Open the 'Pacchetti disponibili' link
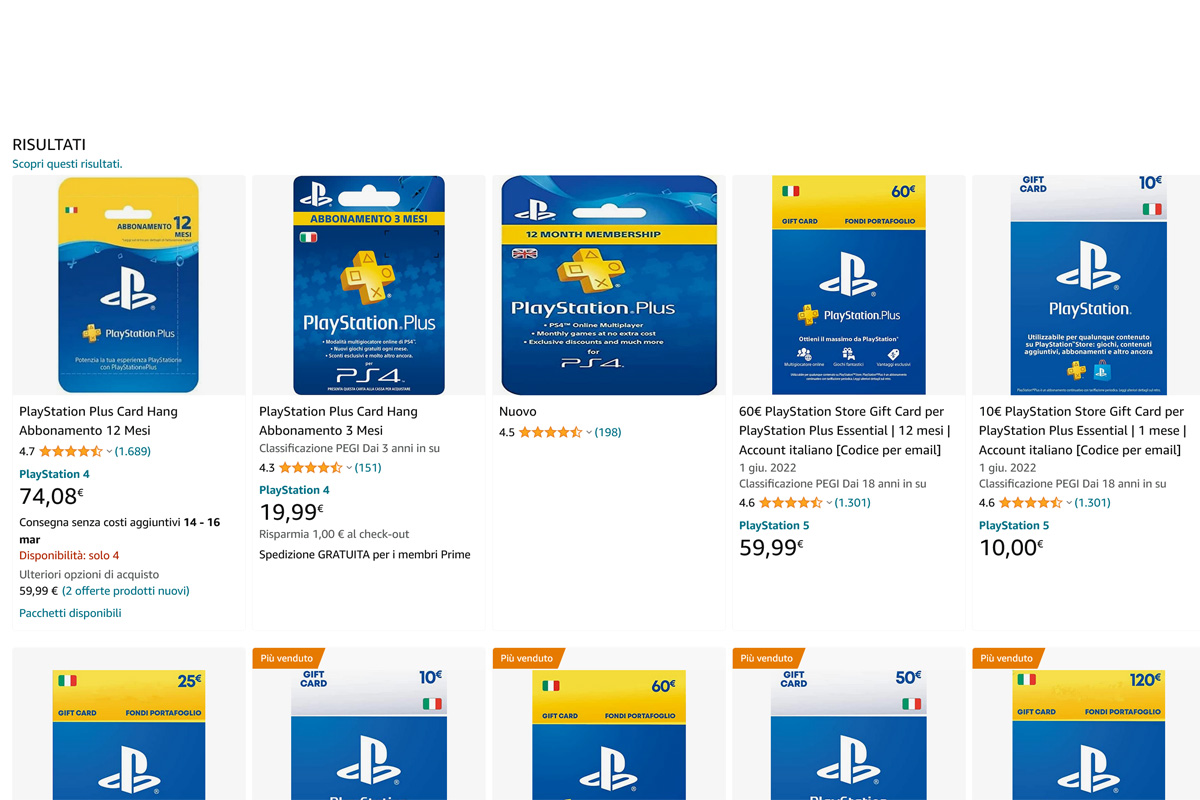The height and width of the screenshot is (800, 1200). (x=70, y=613)
